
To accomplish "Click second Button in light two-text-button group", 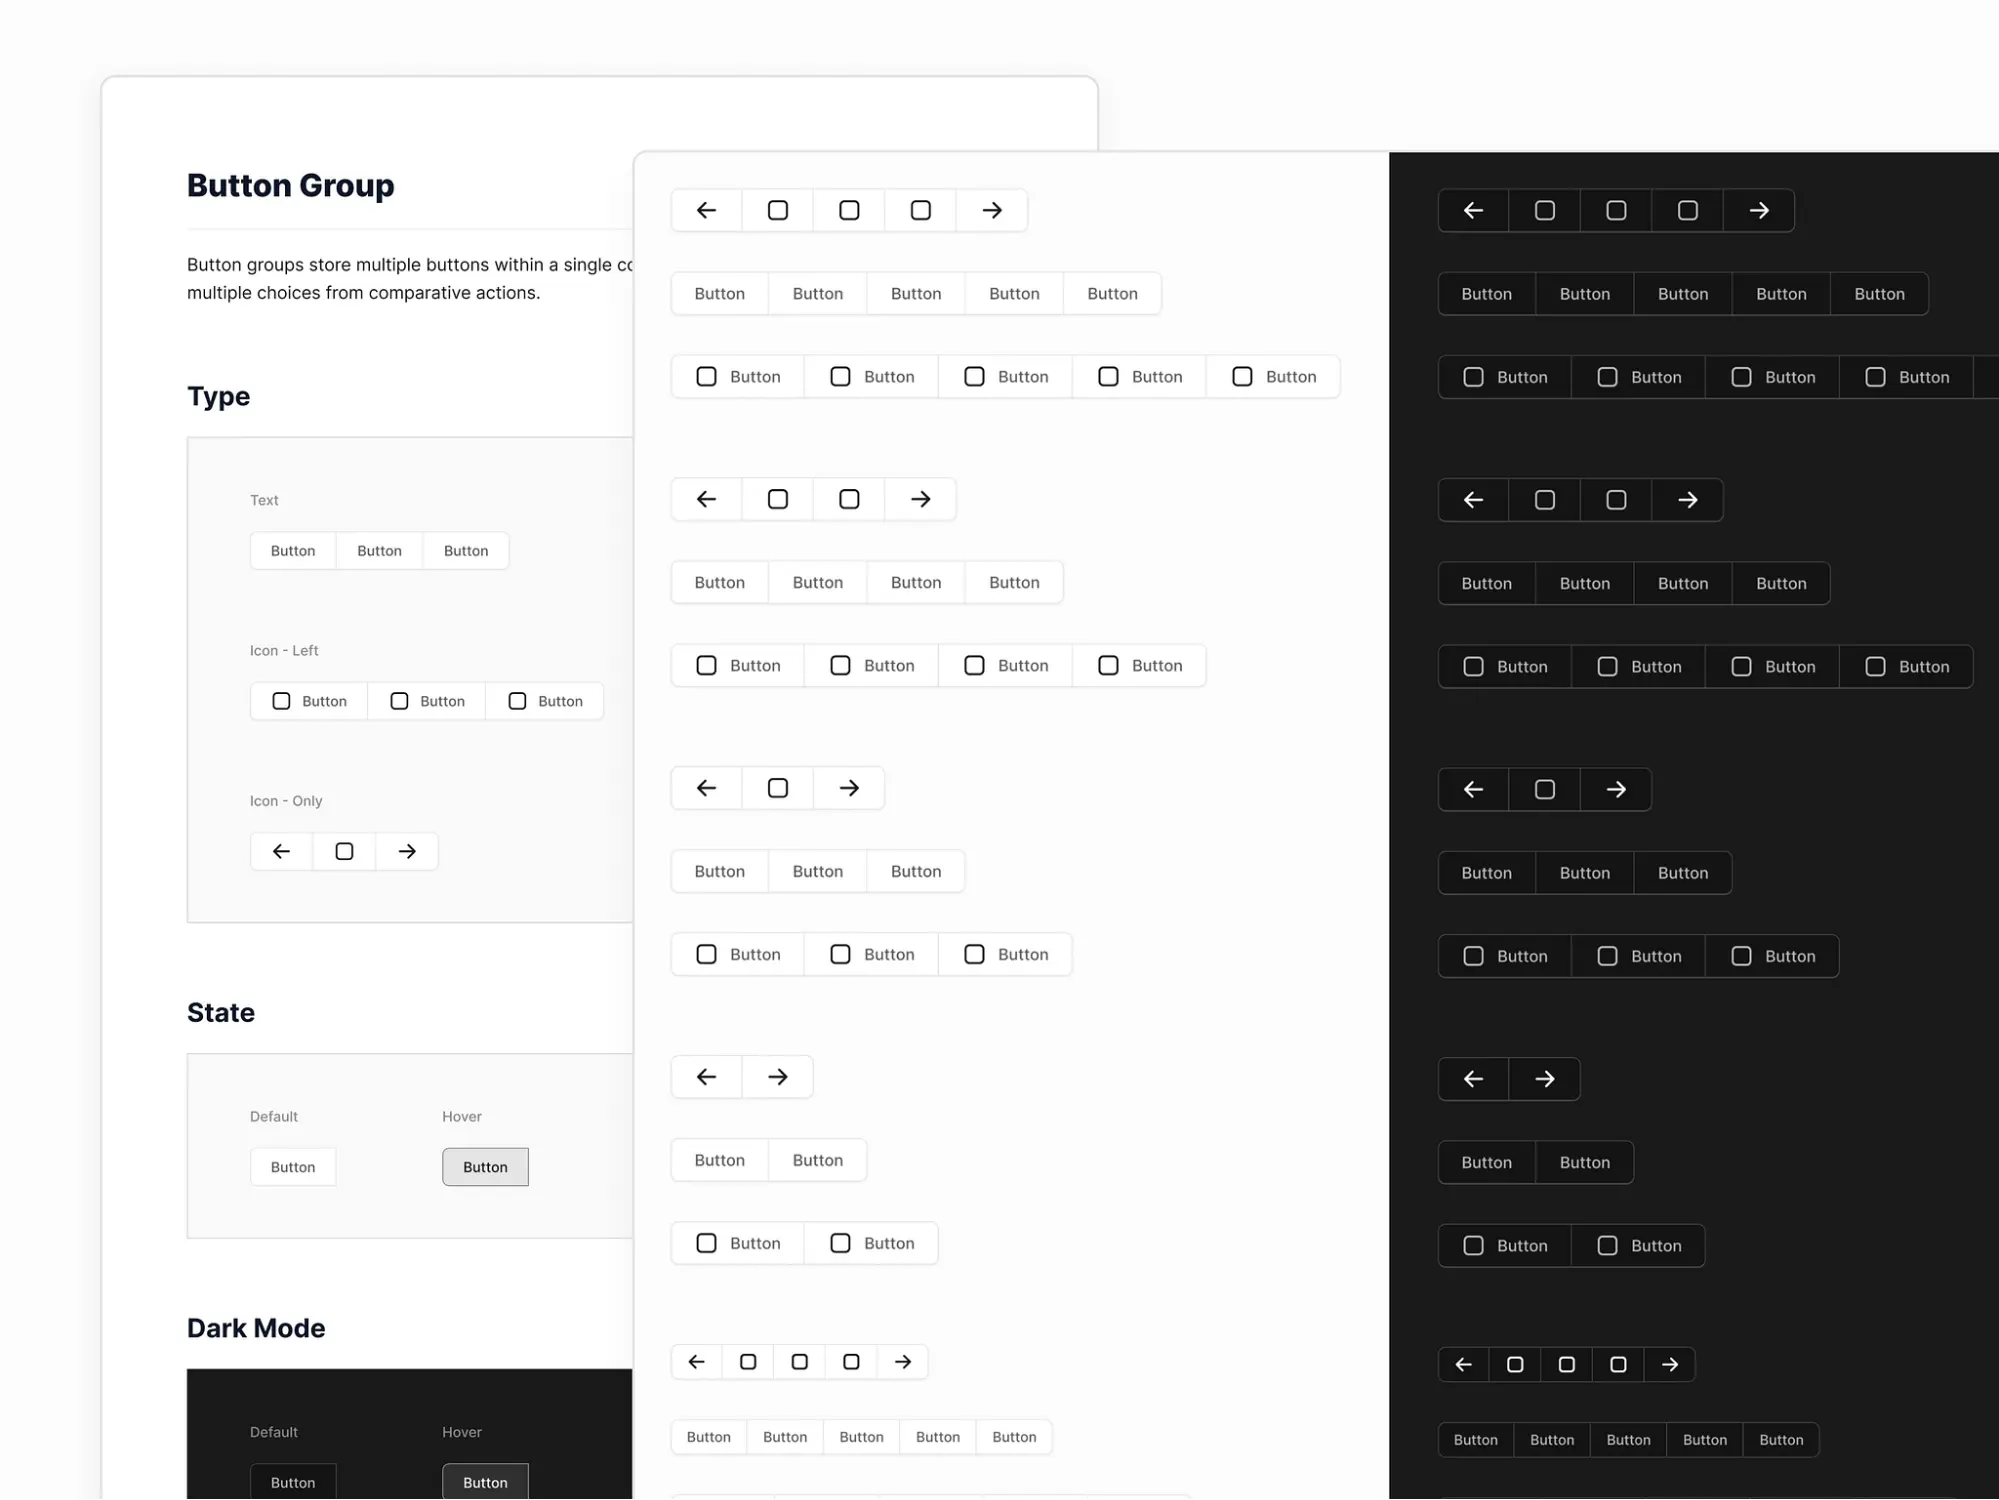I will [817, 1160].
